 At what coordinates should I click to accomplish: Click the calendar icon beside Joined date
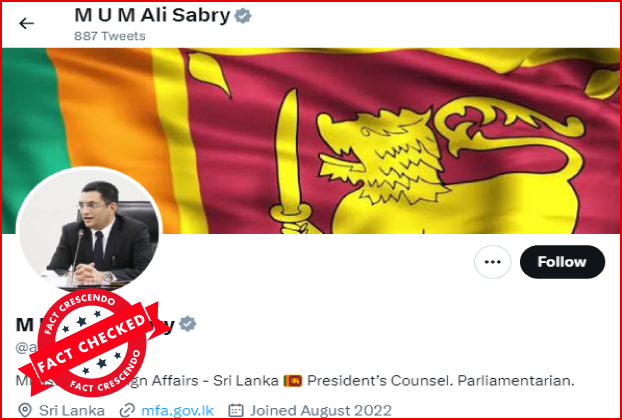[236, 410]
